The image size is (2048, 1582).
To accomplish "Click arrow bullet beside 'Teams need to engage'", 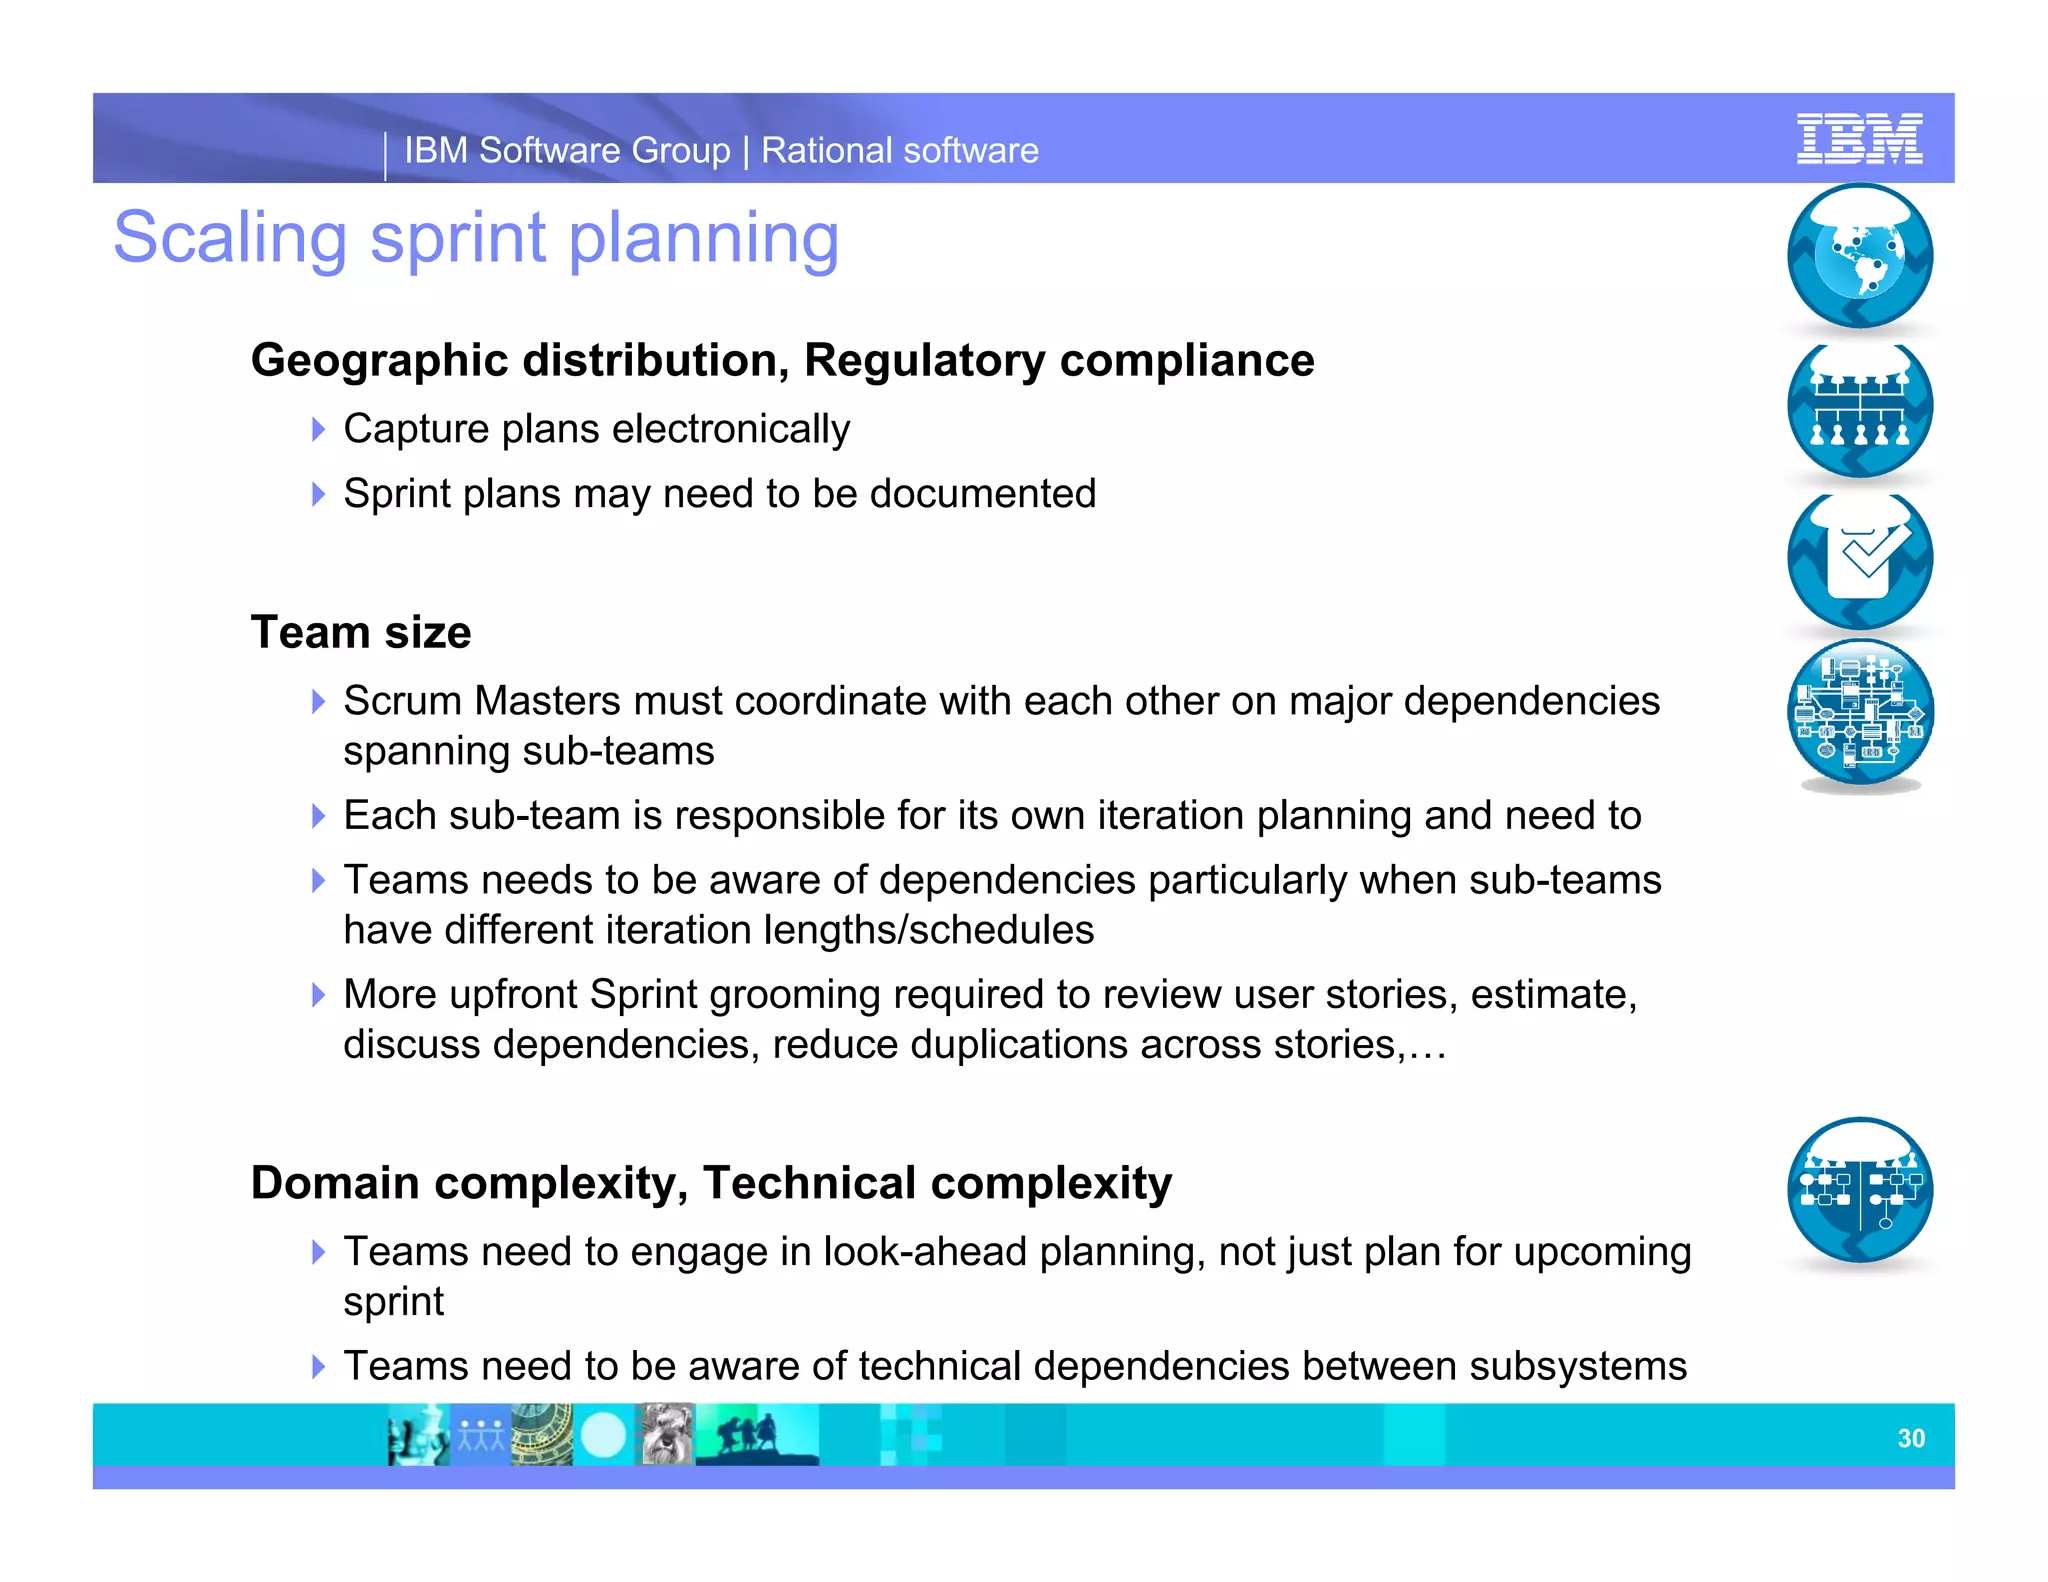I will (x=318, y=1252).
